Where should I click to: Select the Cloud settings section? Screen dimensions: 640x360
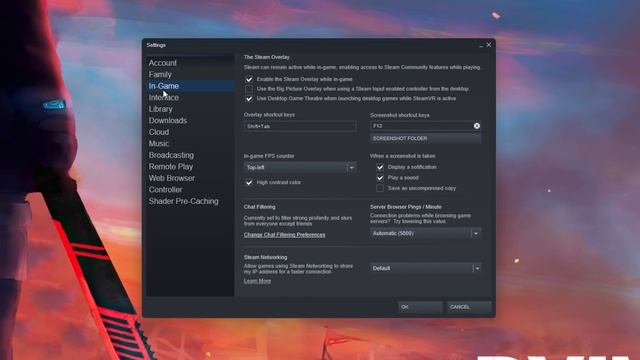pyautogui.click(x=159, y=132)
